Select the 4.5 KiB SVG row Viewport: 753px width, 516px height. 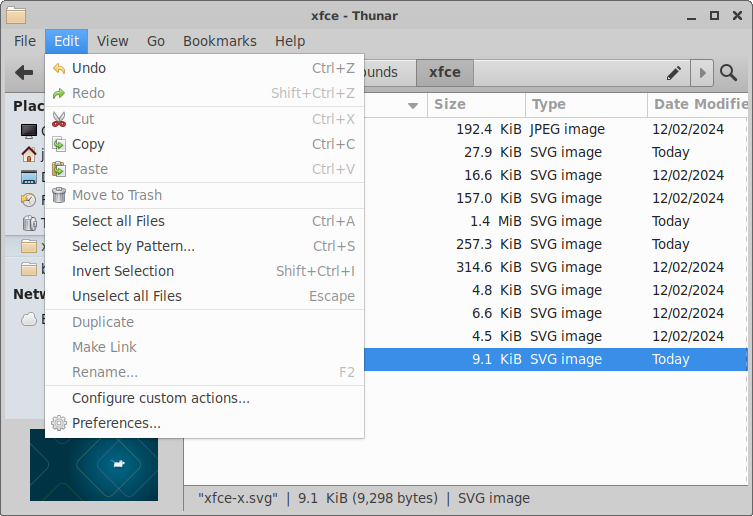(556, 337)
